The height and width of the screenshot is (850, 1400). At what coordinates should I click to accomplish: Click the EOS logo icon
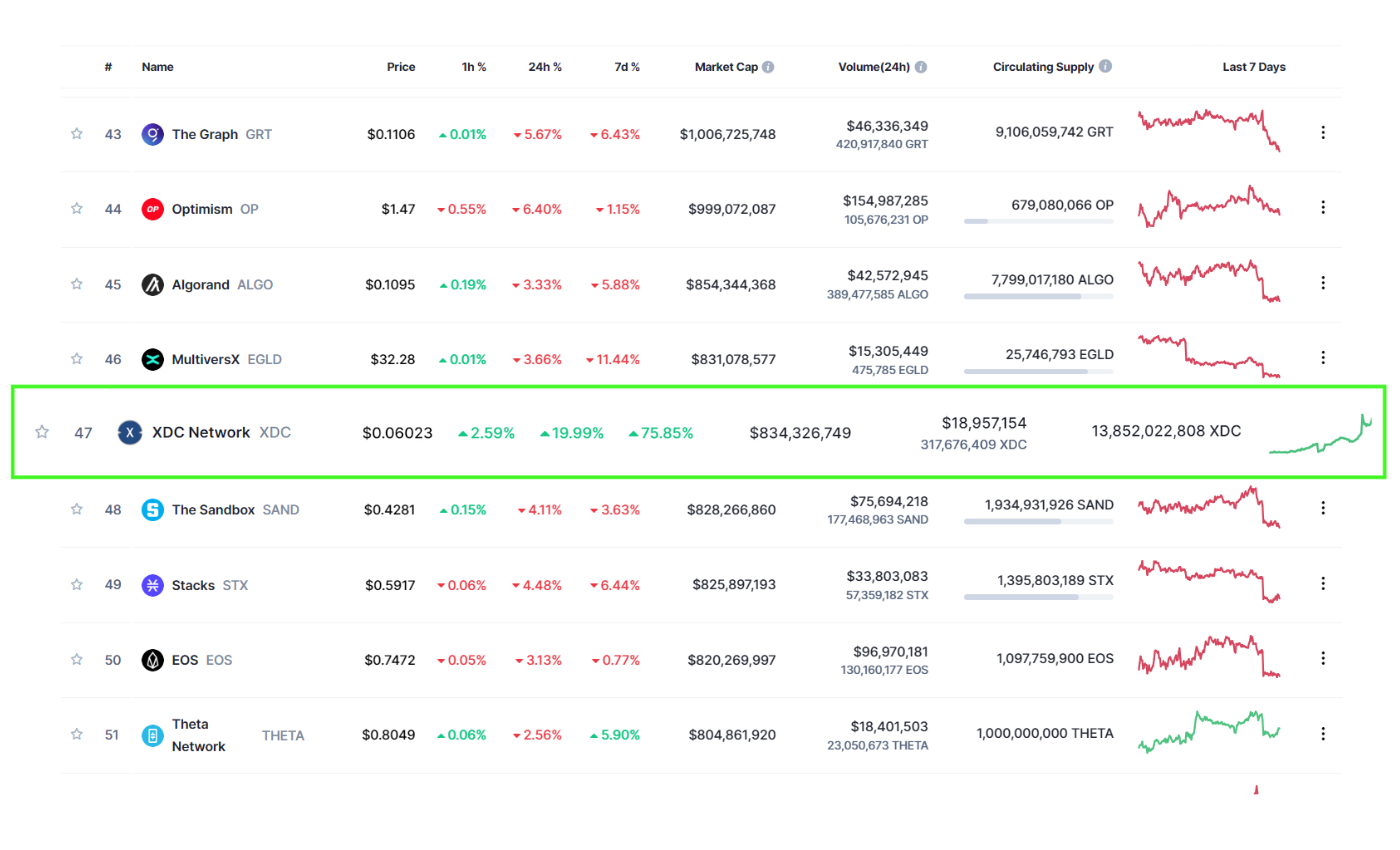coord(152,660)
